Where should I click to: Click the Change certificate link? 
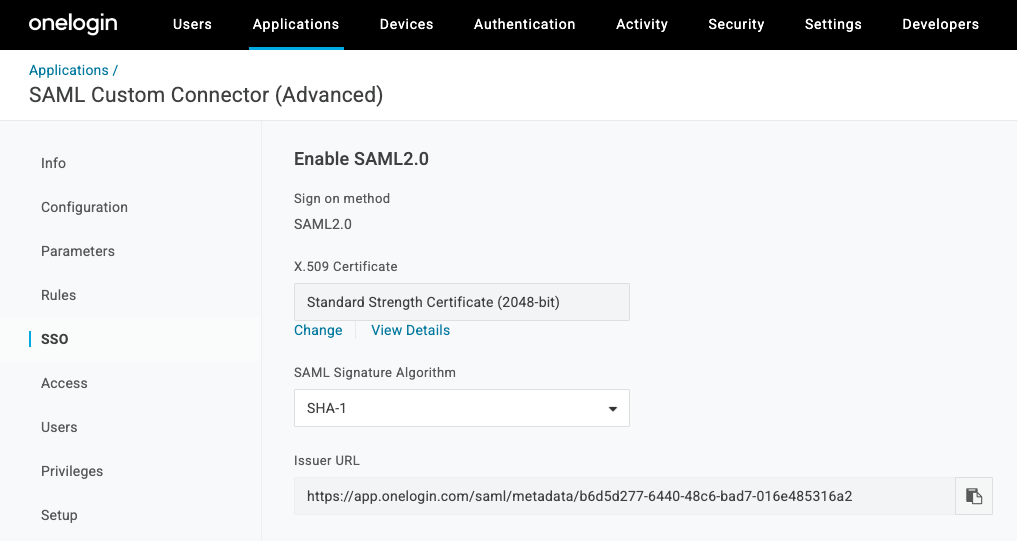[x=318, y=330]
